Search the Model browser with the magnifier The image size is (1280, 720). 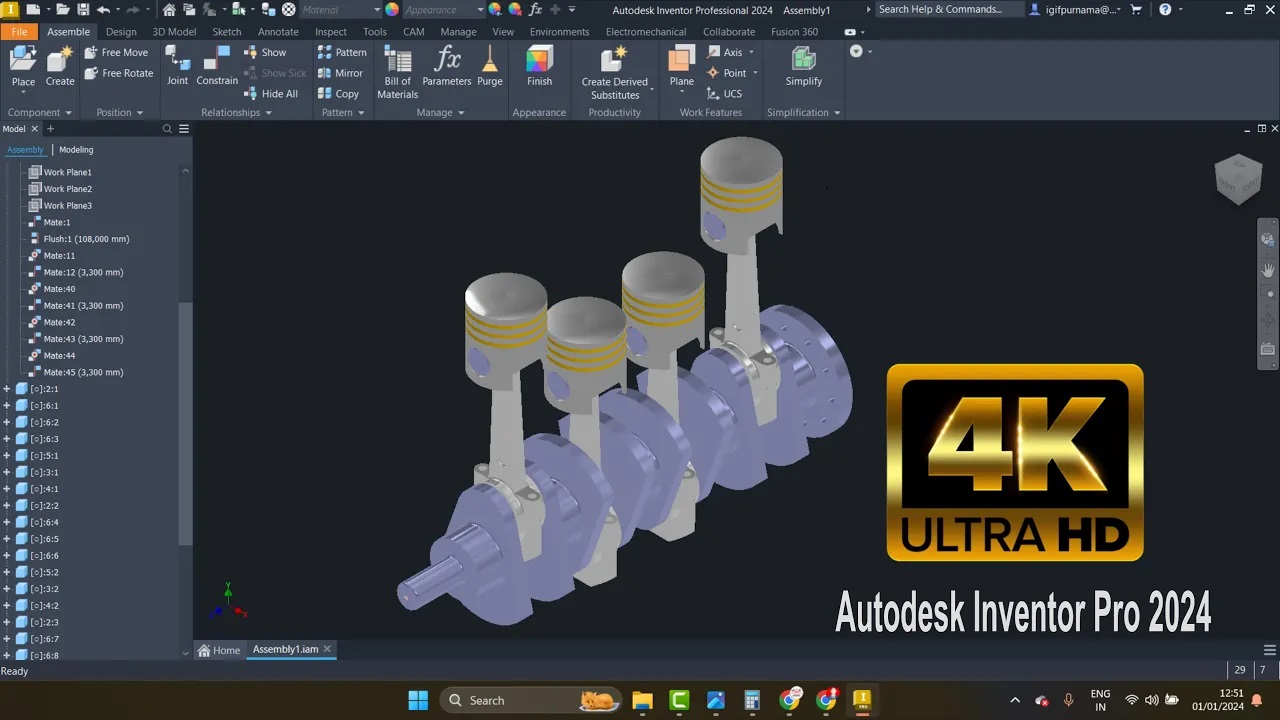(168, 129)
